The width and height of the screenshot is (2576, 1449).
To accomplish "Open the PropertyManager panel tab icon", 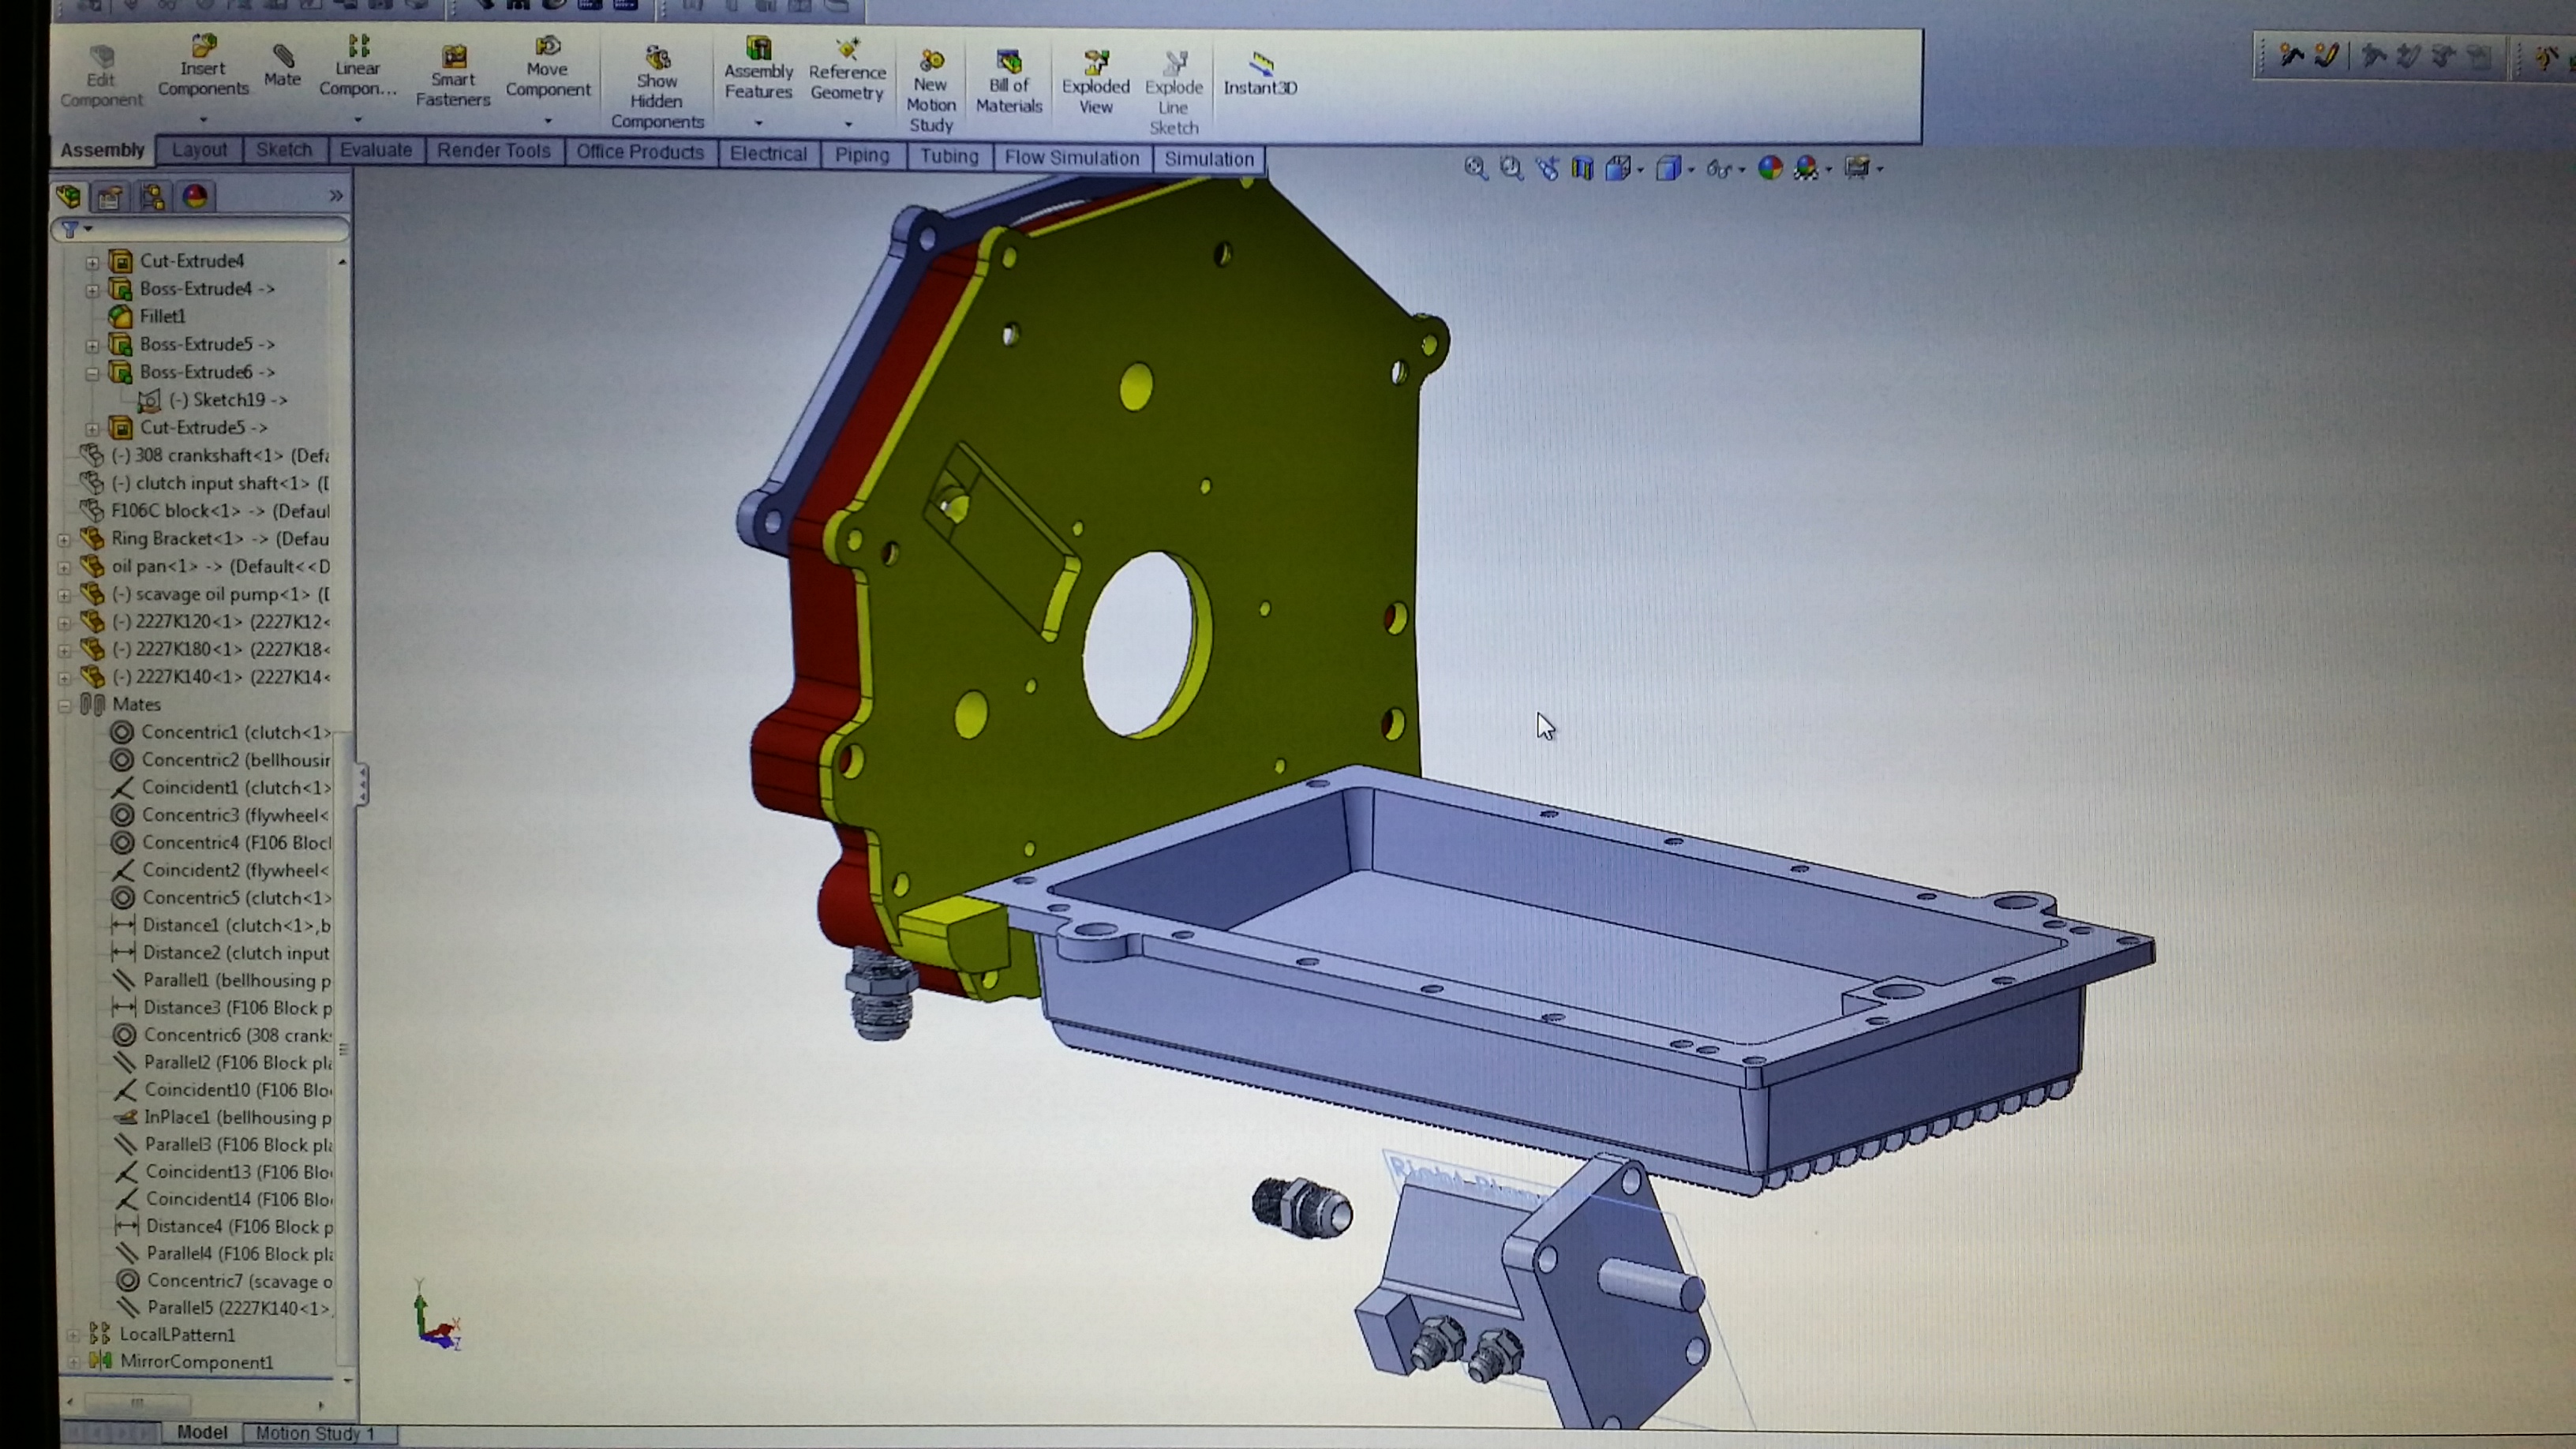I will 110,197.
